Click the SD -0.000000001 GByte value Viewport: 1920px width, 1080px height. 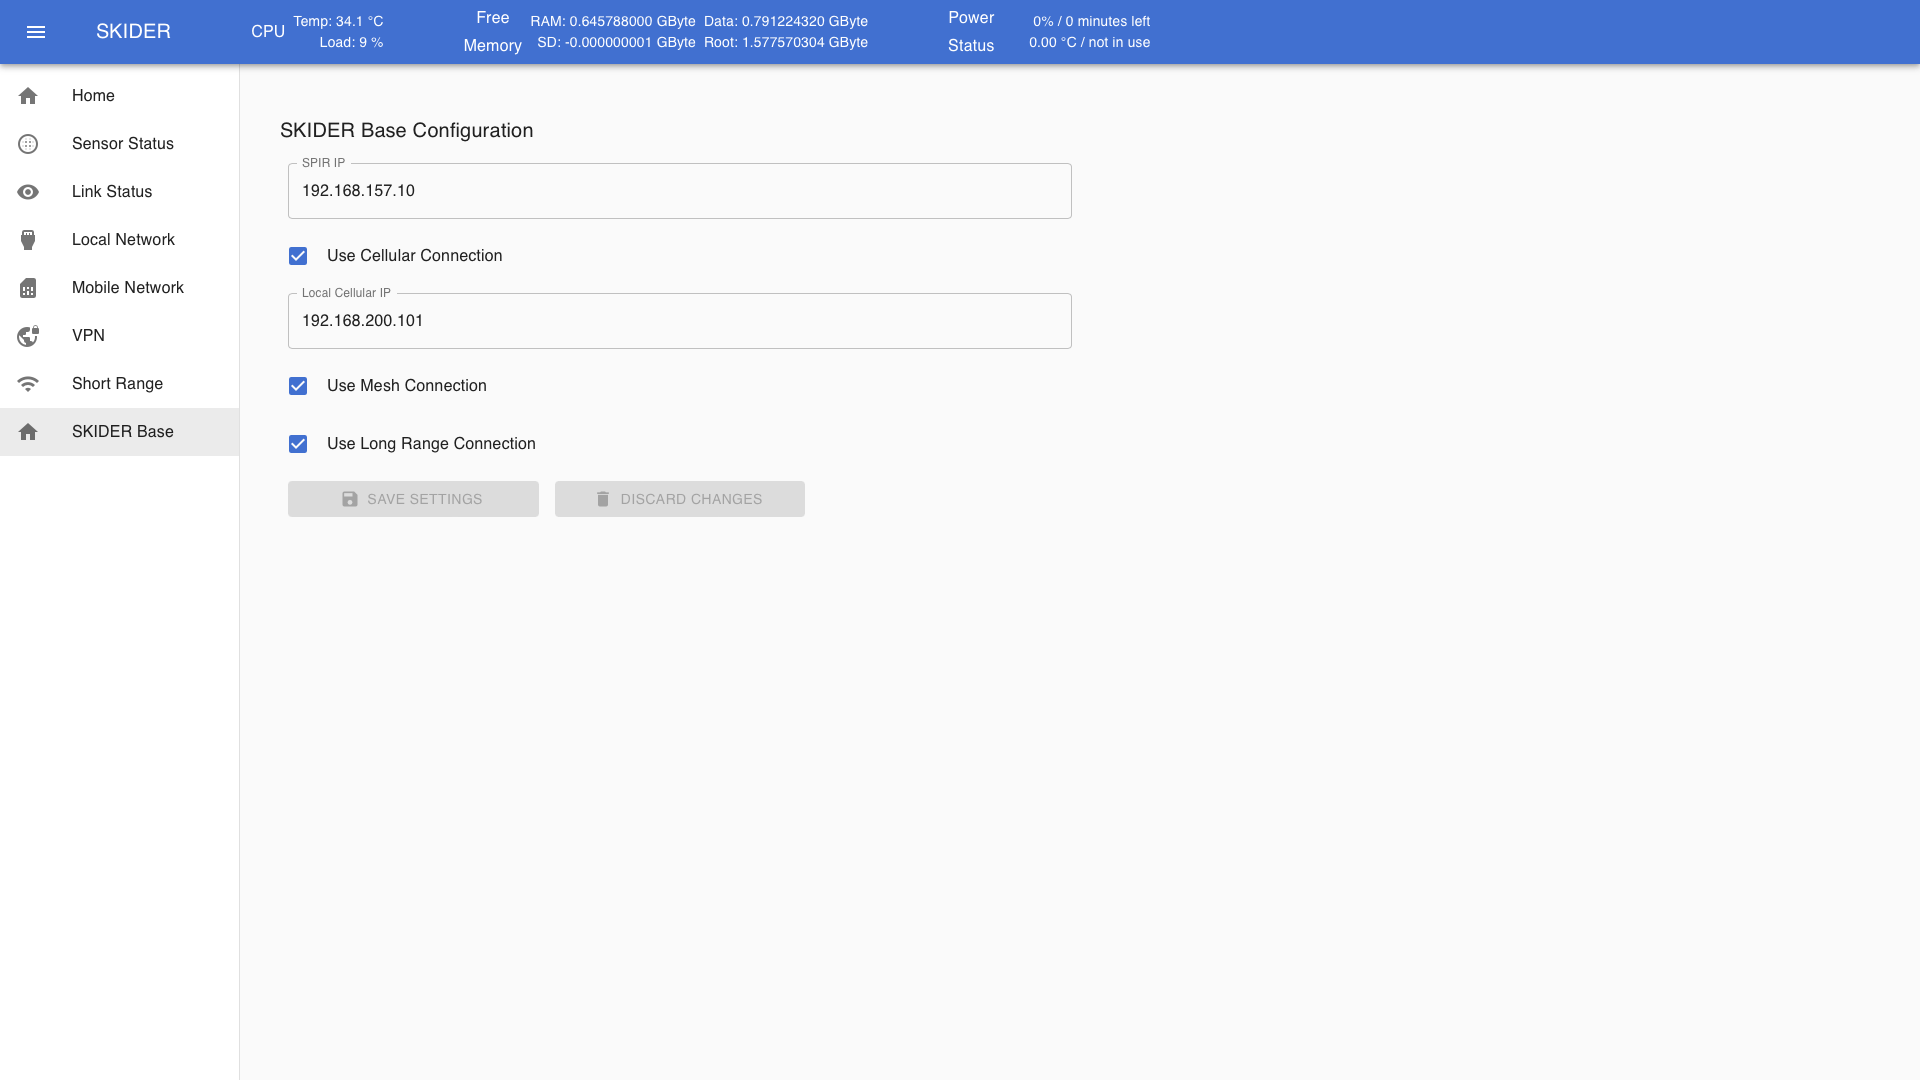coord(616,43)
